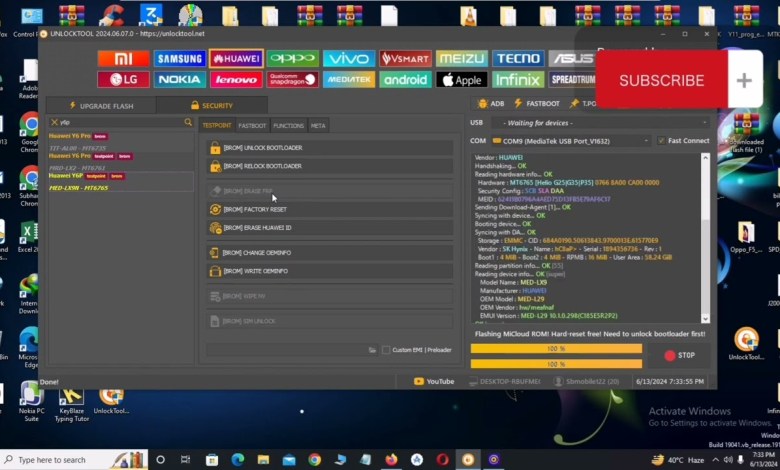
Task: Toggle the Fast Connect checkbox
Action: [662, 141]
